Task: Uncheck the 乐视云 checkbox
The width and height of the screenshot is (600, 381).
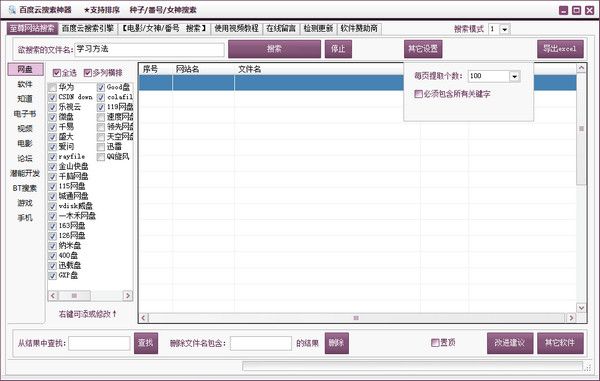Action: click(53, 107)
